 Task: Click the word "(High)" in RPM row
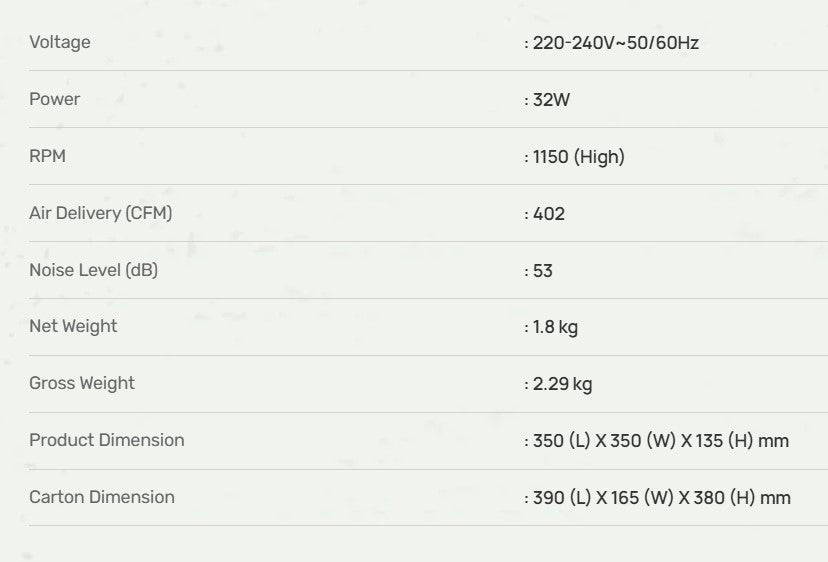[x=599, y=157]
